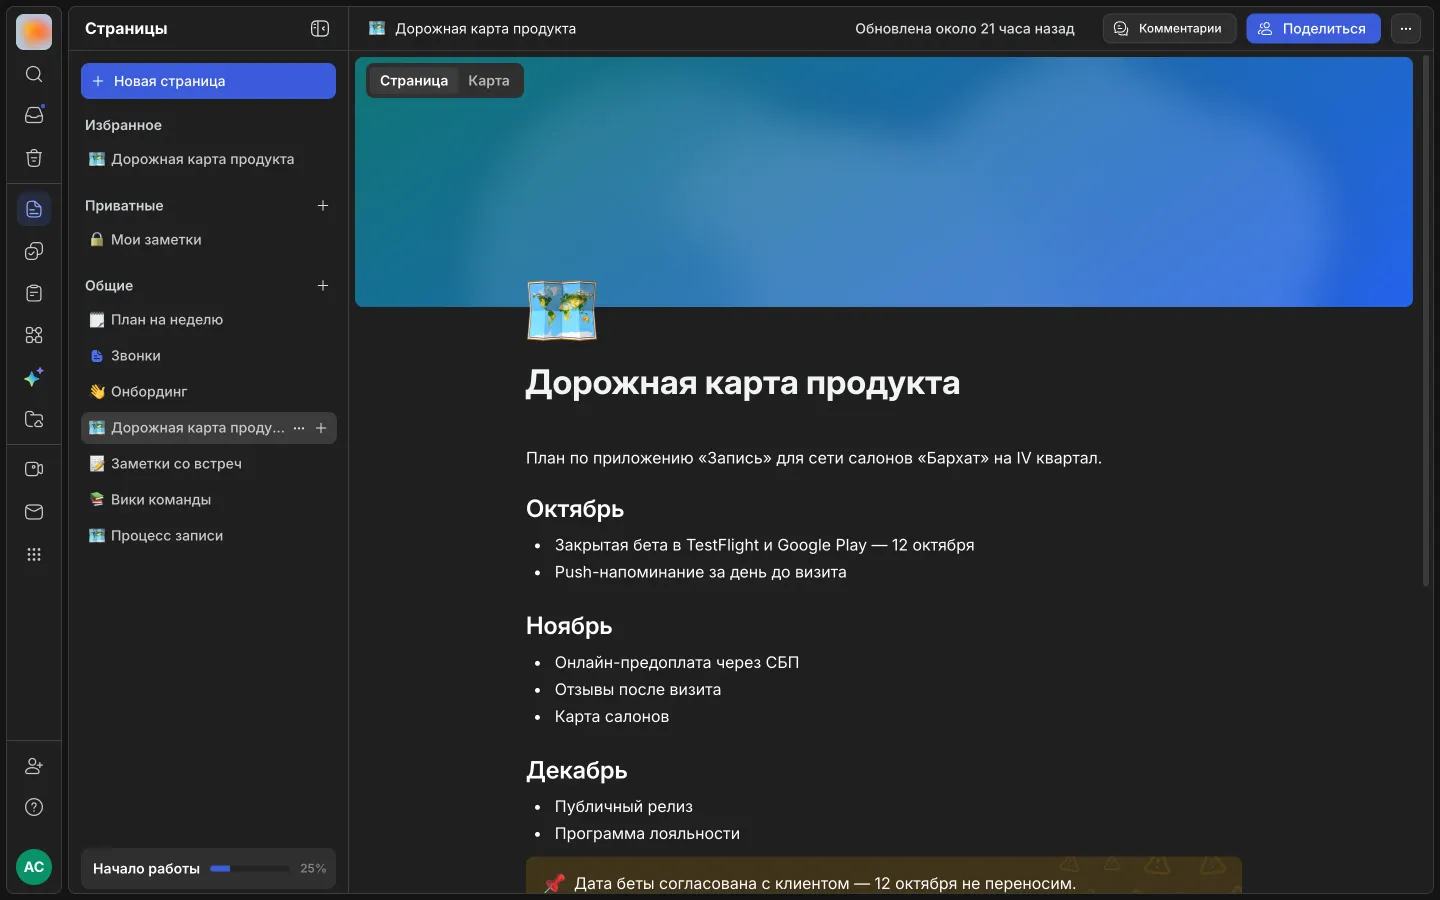Open the search icon in left rail

coord(34,74)
